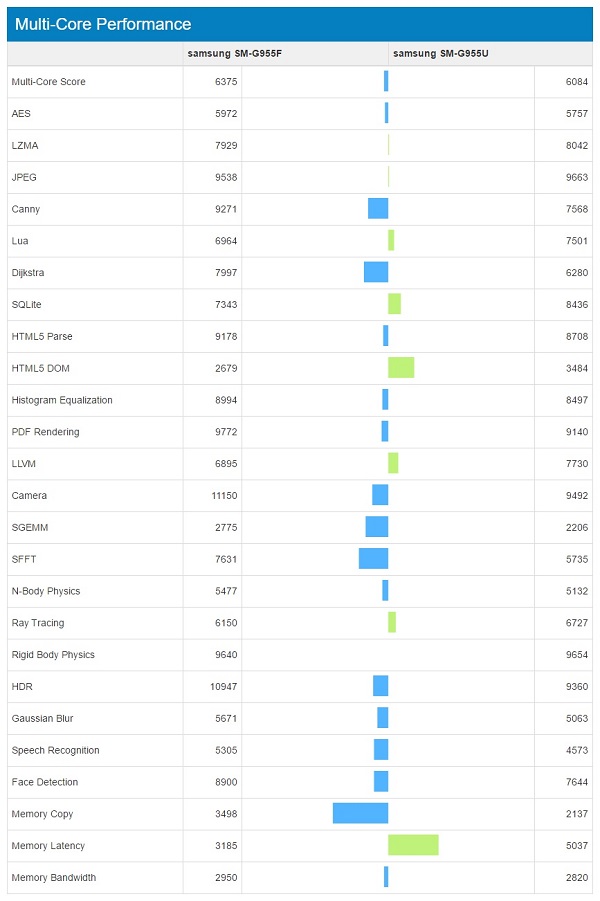The image size is (600, 901).
Task: Click the HTML5 DOM green bar
Action: click(401, 368)
